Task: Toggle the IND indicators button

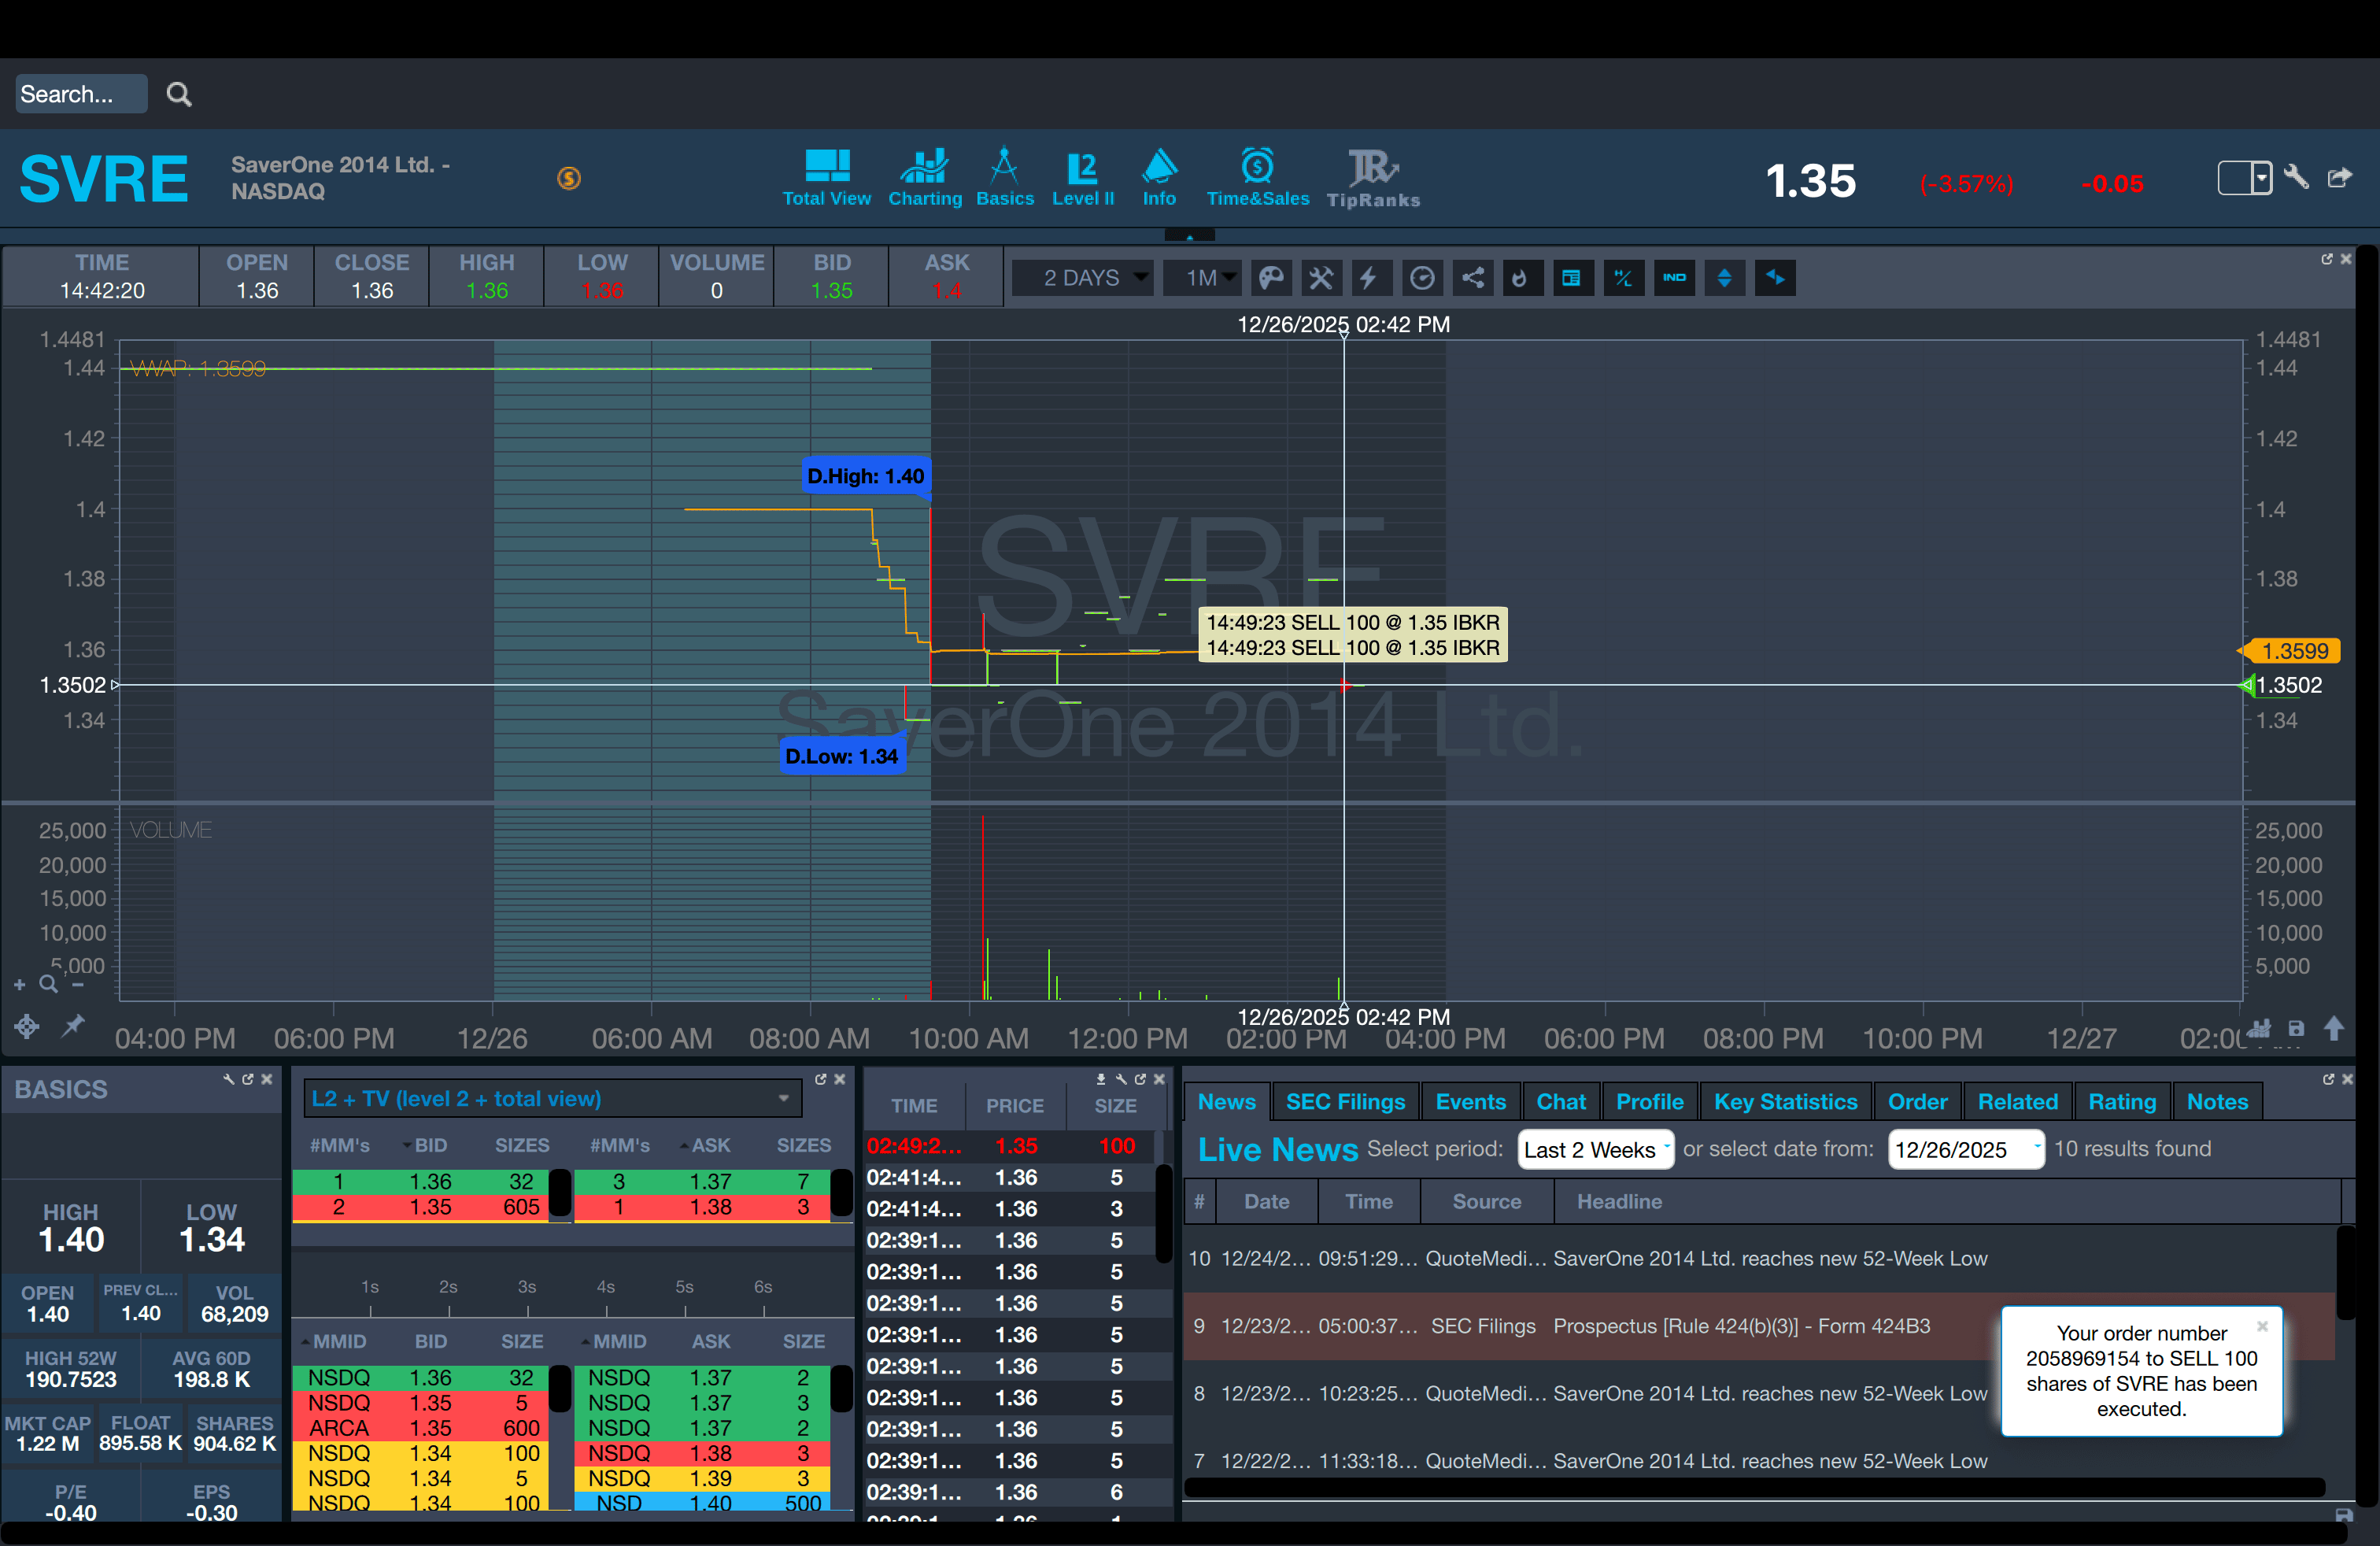Action: point(1674,278)
